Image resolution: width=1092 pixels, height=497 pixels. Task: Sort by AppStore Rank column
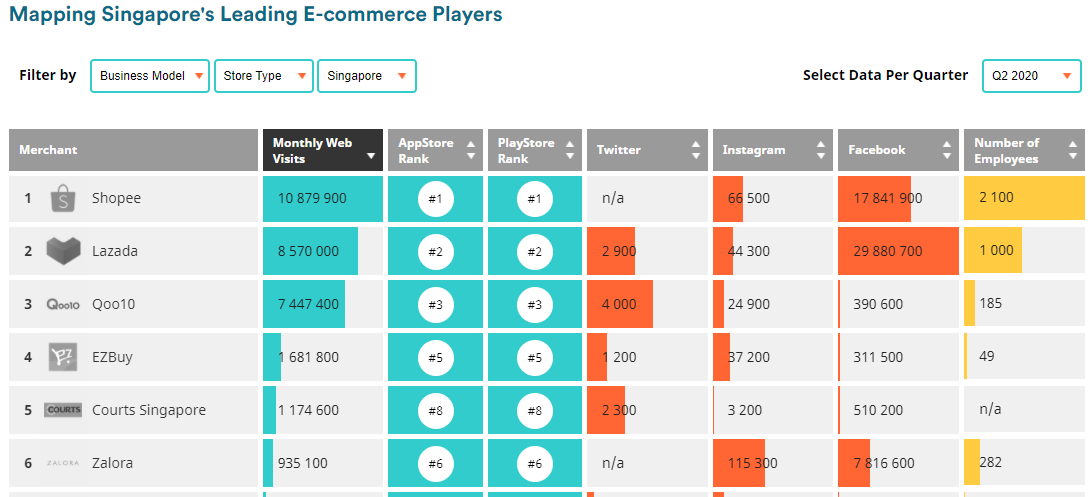click(435, 150)
